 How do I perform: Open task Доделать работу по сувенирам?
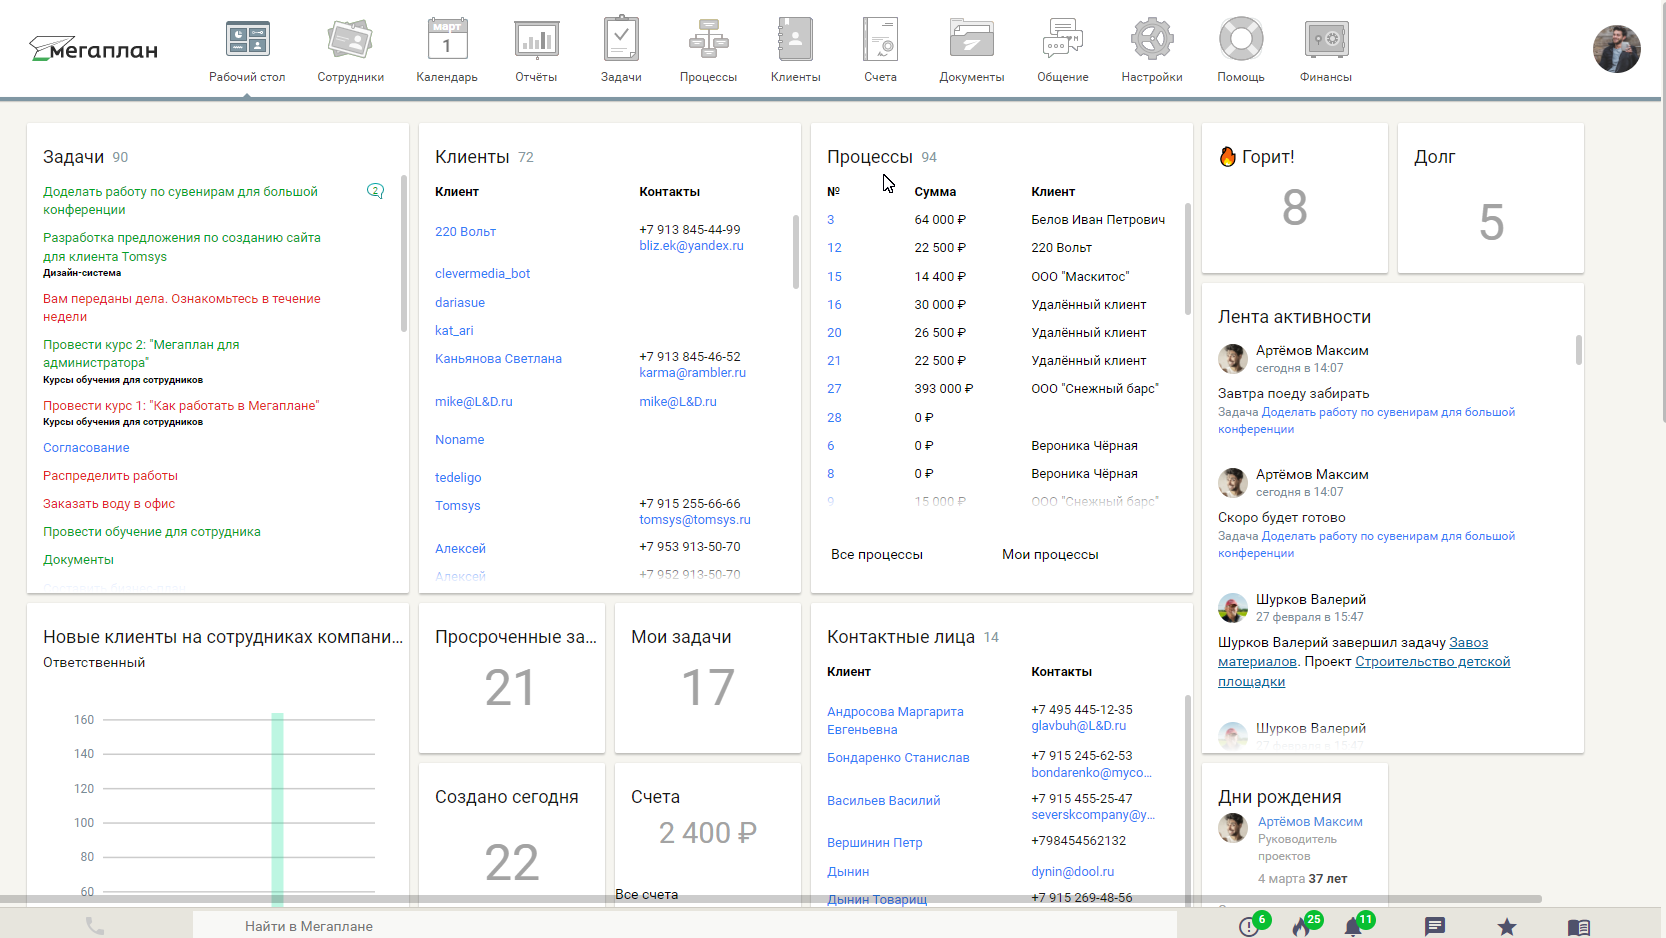[x=180, y=200]
